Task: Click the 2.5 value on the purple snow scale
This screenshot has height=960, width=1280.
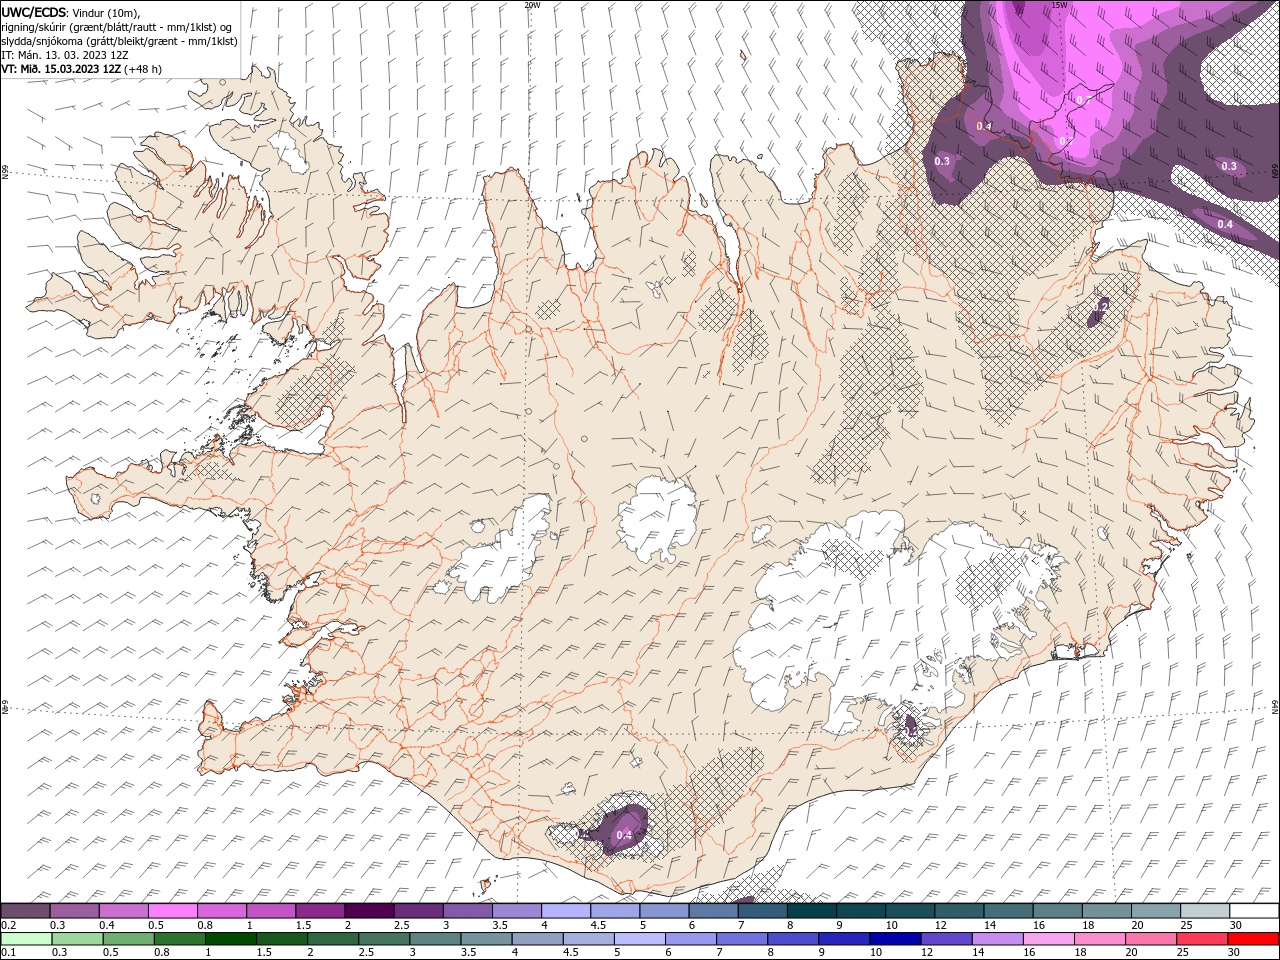Action: (401, 926)
